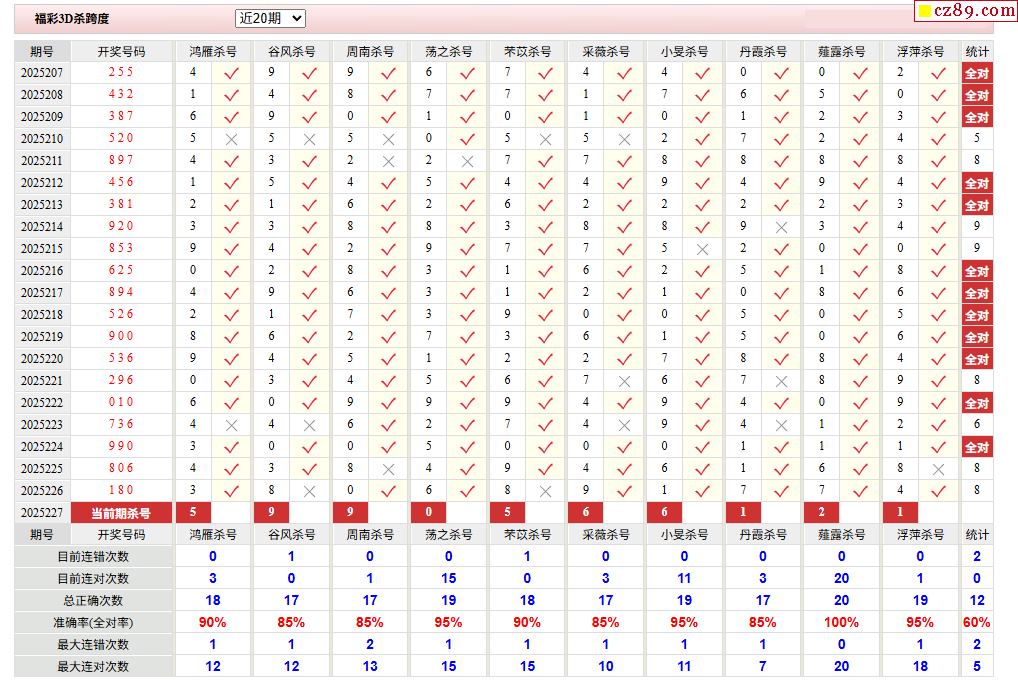Viewport: 1018px width, 686px height.
Task: Click period number 2025216
Action: tap(42, 271)
